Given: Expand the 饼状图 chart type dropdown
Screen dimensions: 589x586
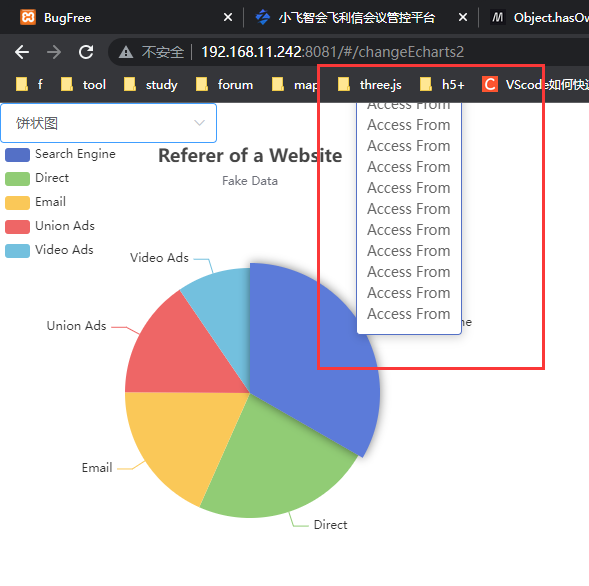Looking at the screenshot, I should click(x=109, y=123).
